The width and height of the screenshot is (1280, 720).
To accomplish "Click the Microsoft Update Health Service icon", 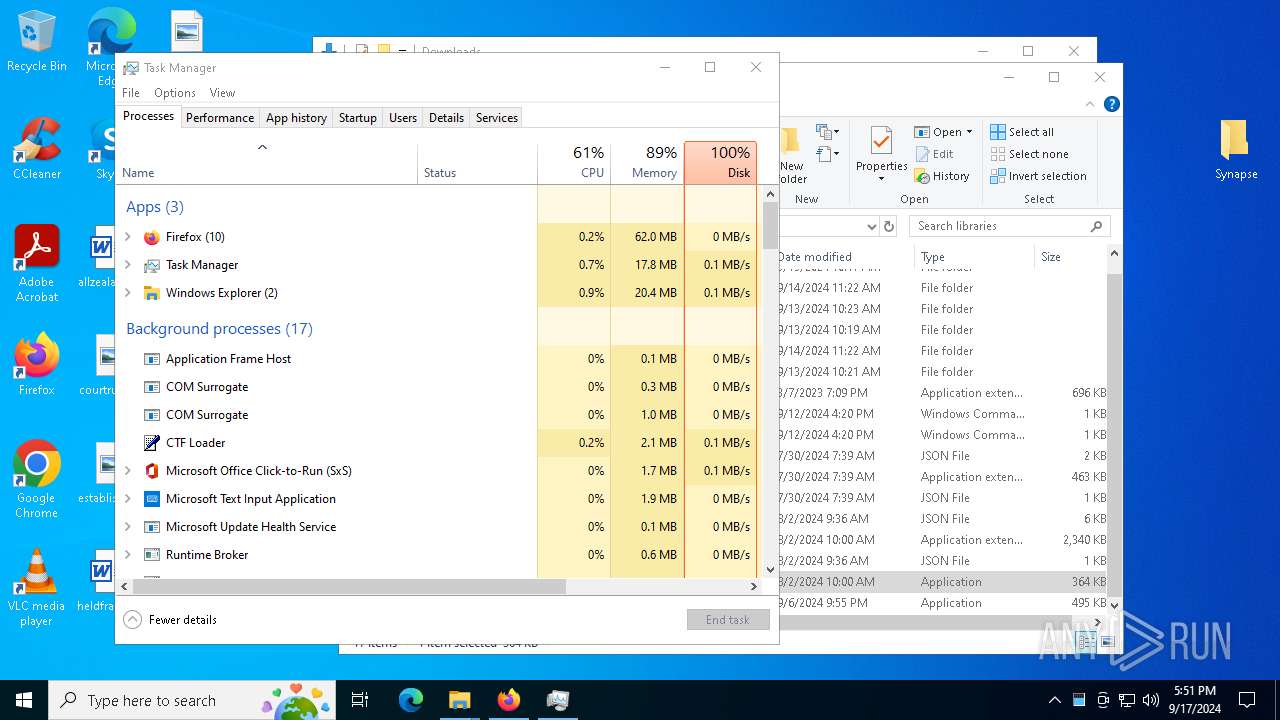I will (152, 527).
